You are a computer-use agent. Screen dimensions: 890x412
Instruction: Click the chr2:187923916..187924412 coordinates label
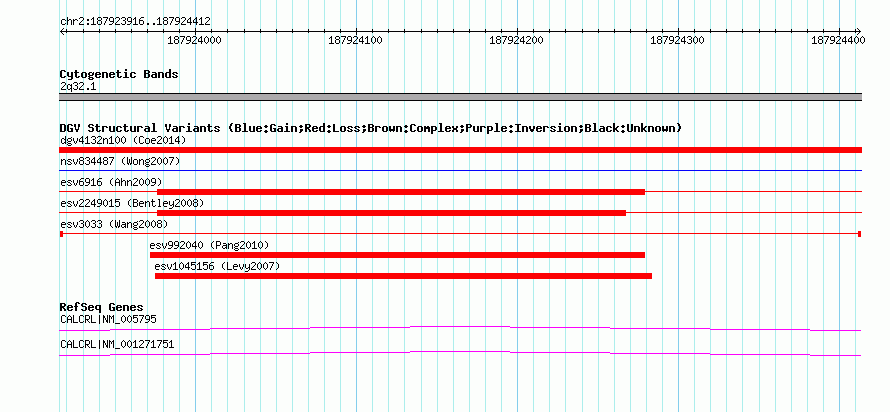coord(136,22)
